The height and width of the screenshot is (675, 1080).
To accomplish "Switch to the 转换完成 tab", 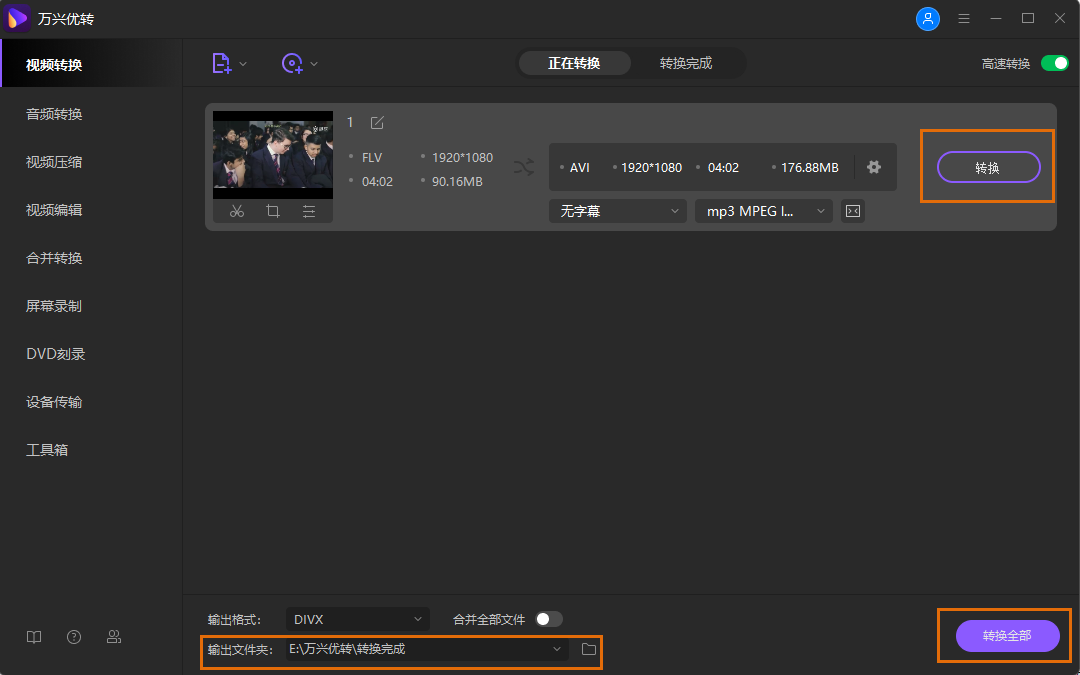I will point(686,63).
